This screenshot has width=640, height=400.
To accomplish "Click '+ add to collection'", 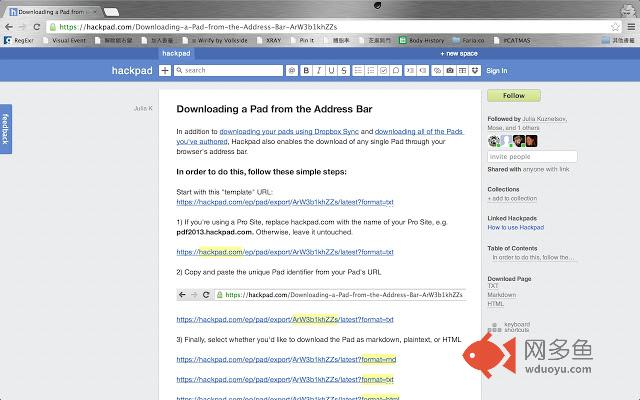I will point(512,198).
